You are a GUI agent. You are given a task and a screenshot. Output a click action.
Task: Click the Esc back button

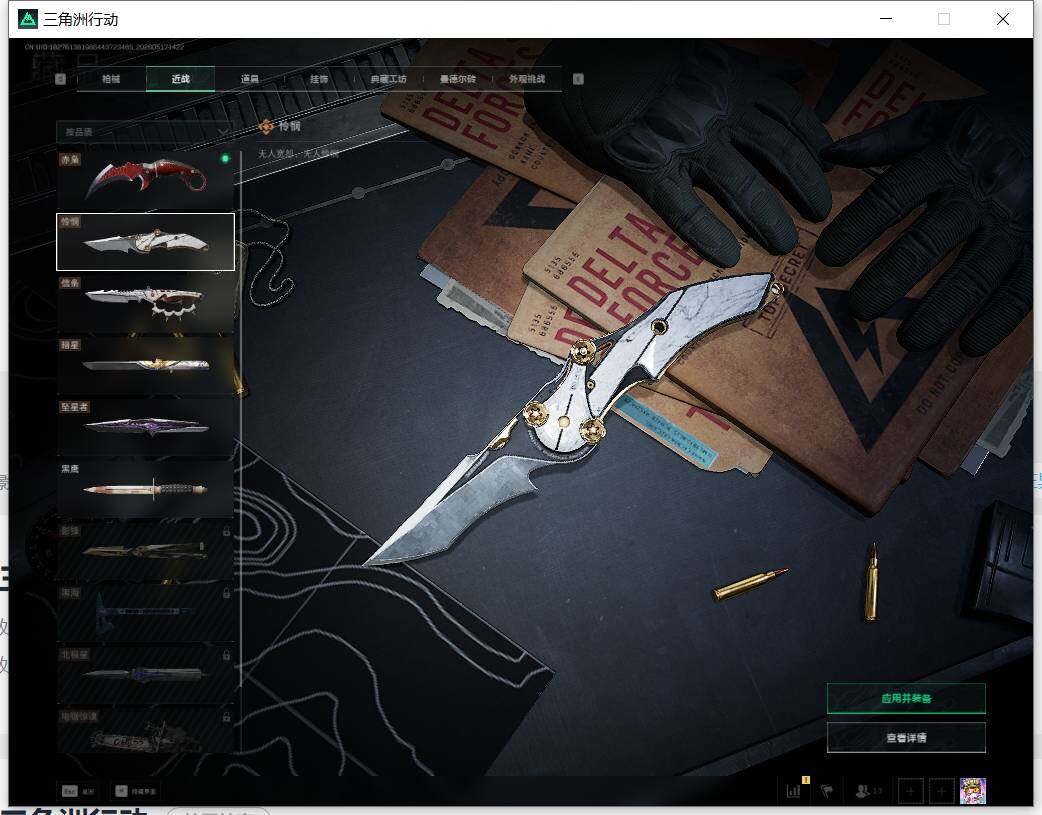point(78,791)
